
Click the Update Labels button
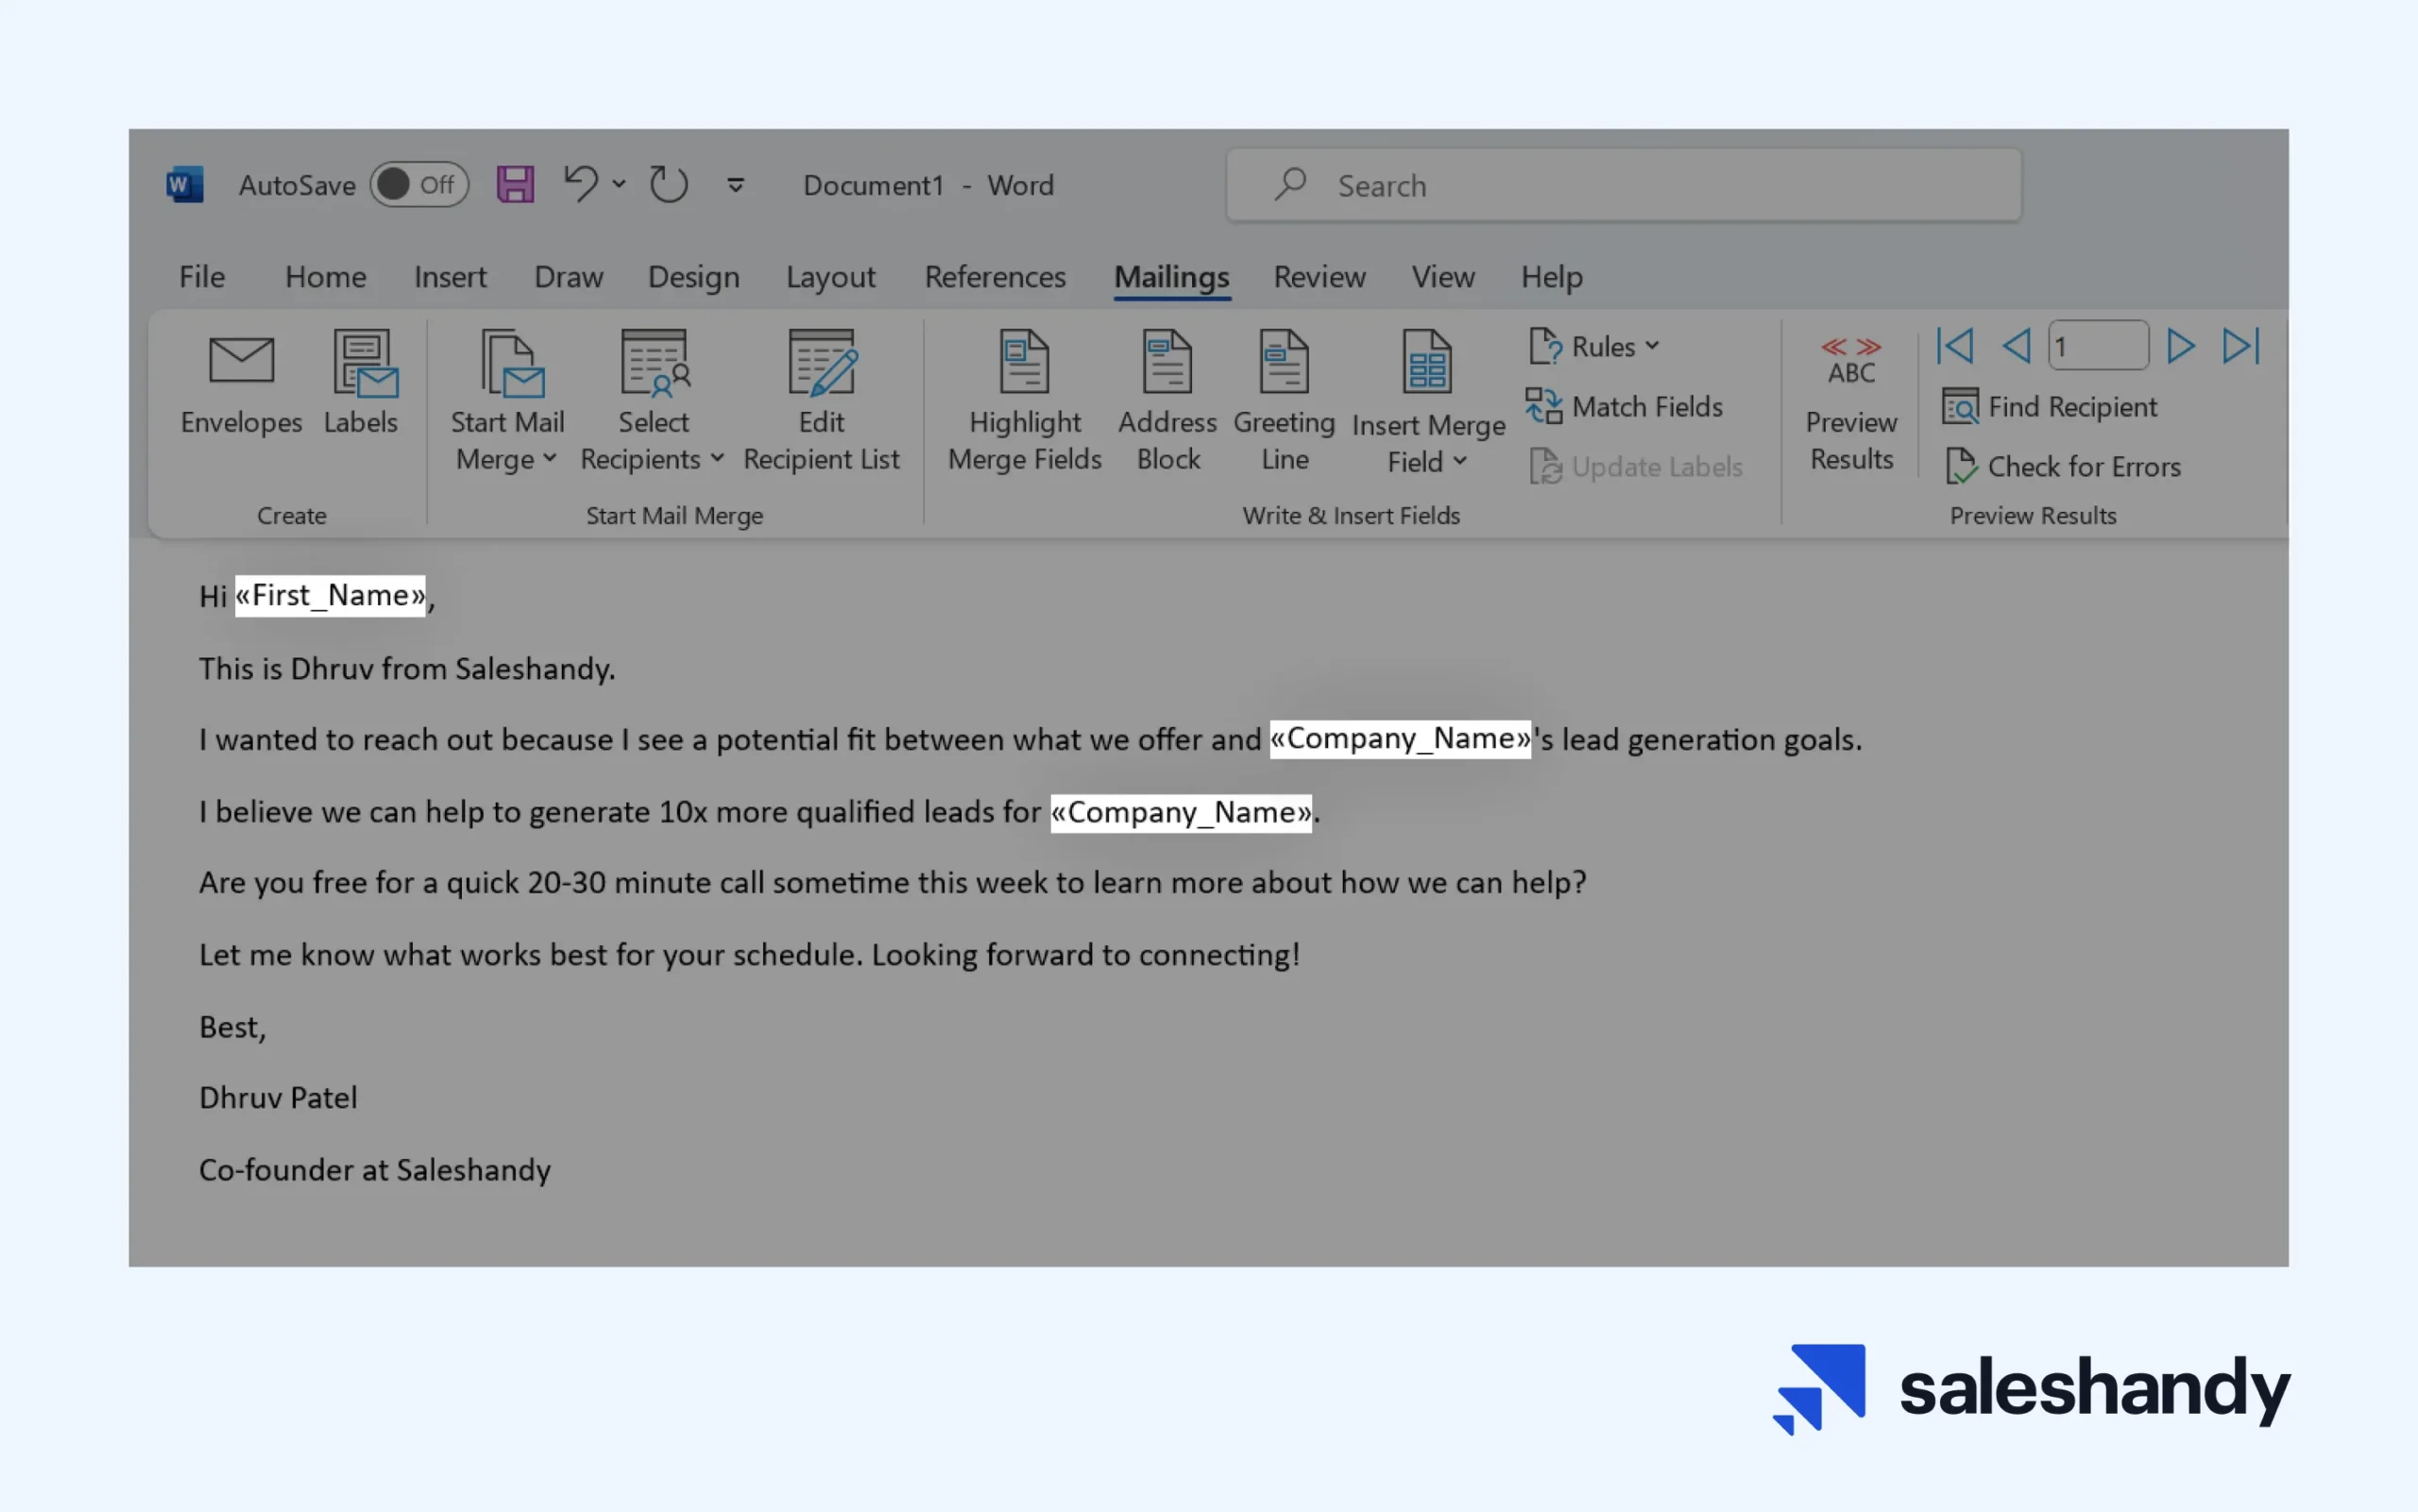(1635, 466)
